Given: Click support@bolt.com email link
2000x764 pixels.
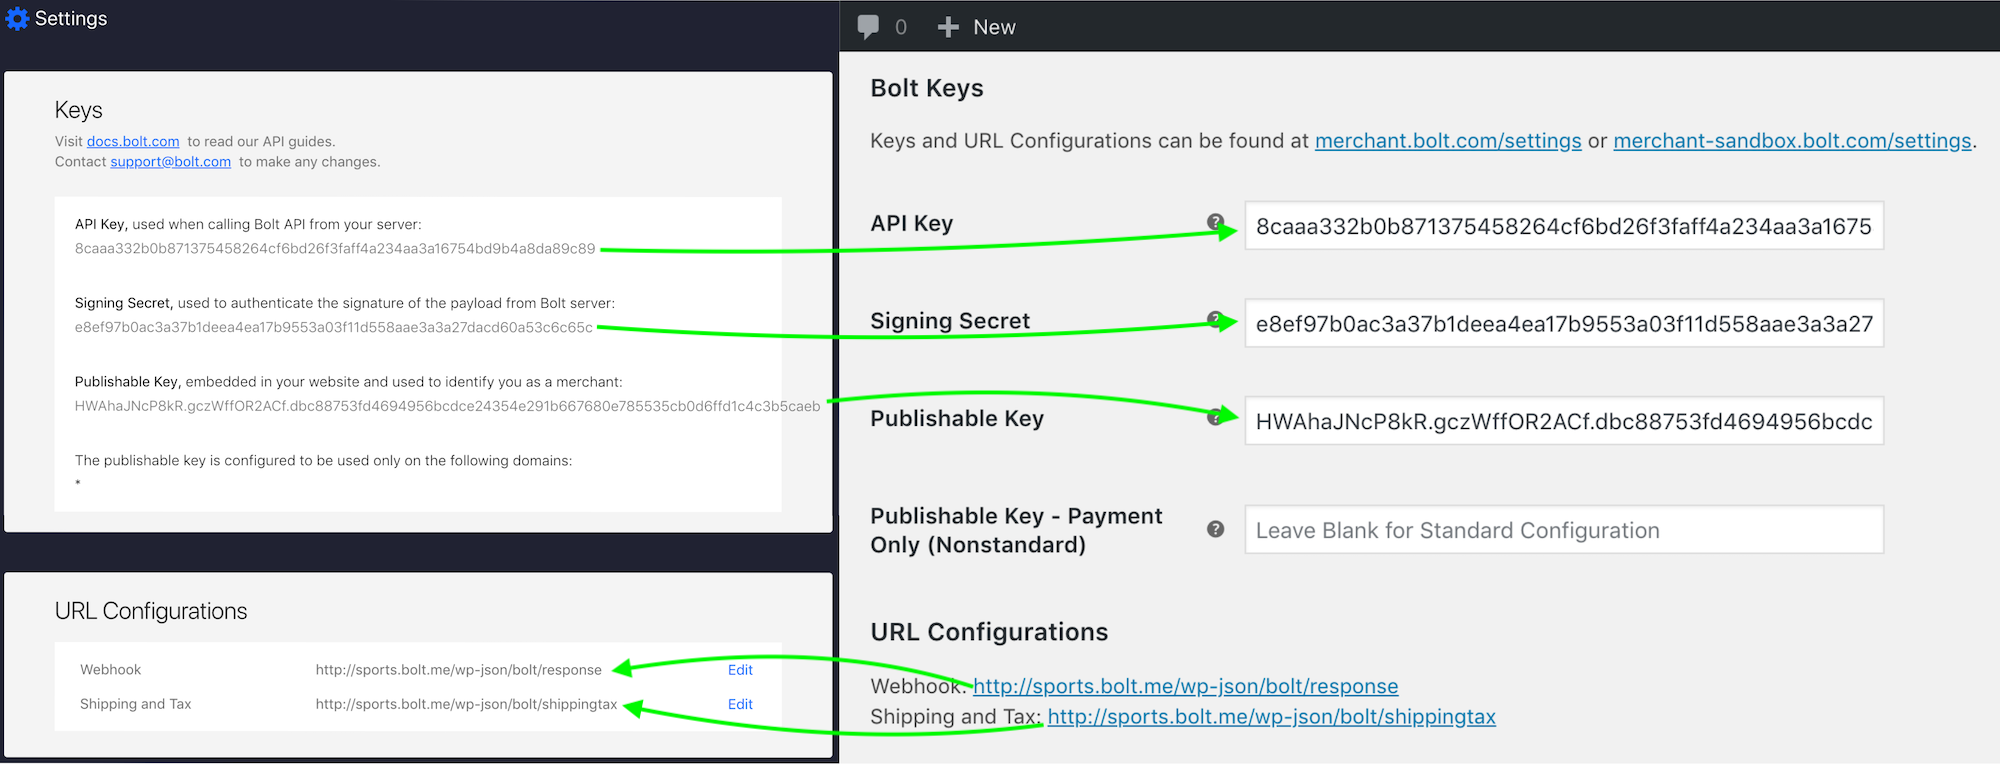Looking at the screenshot, I should [x=170, y=162].
